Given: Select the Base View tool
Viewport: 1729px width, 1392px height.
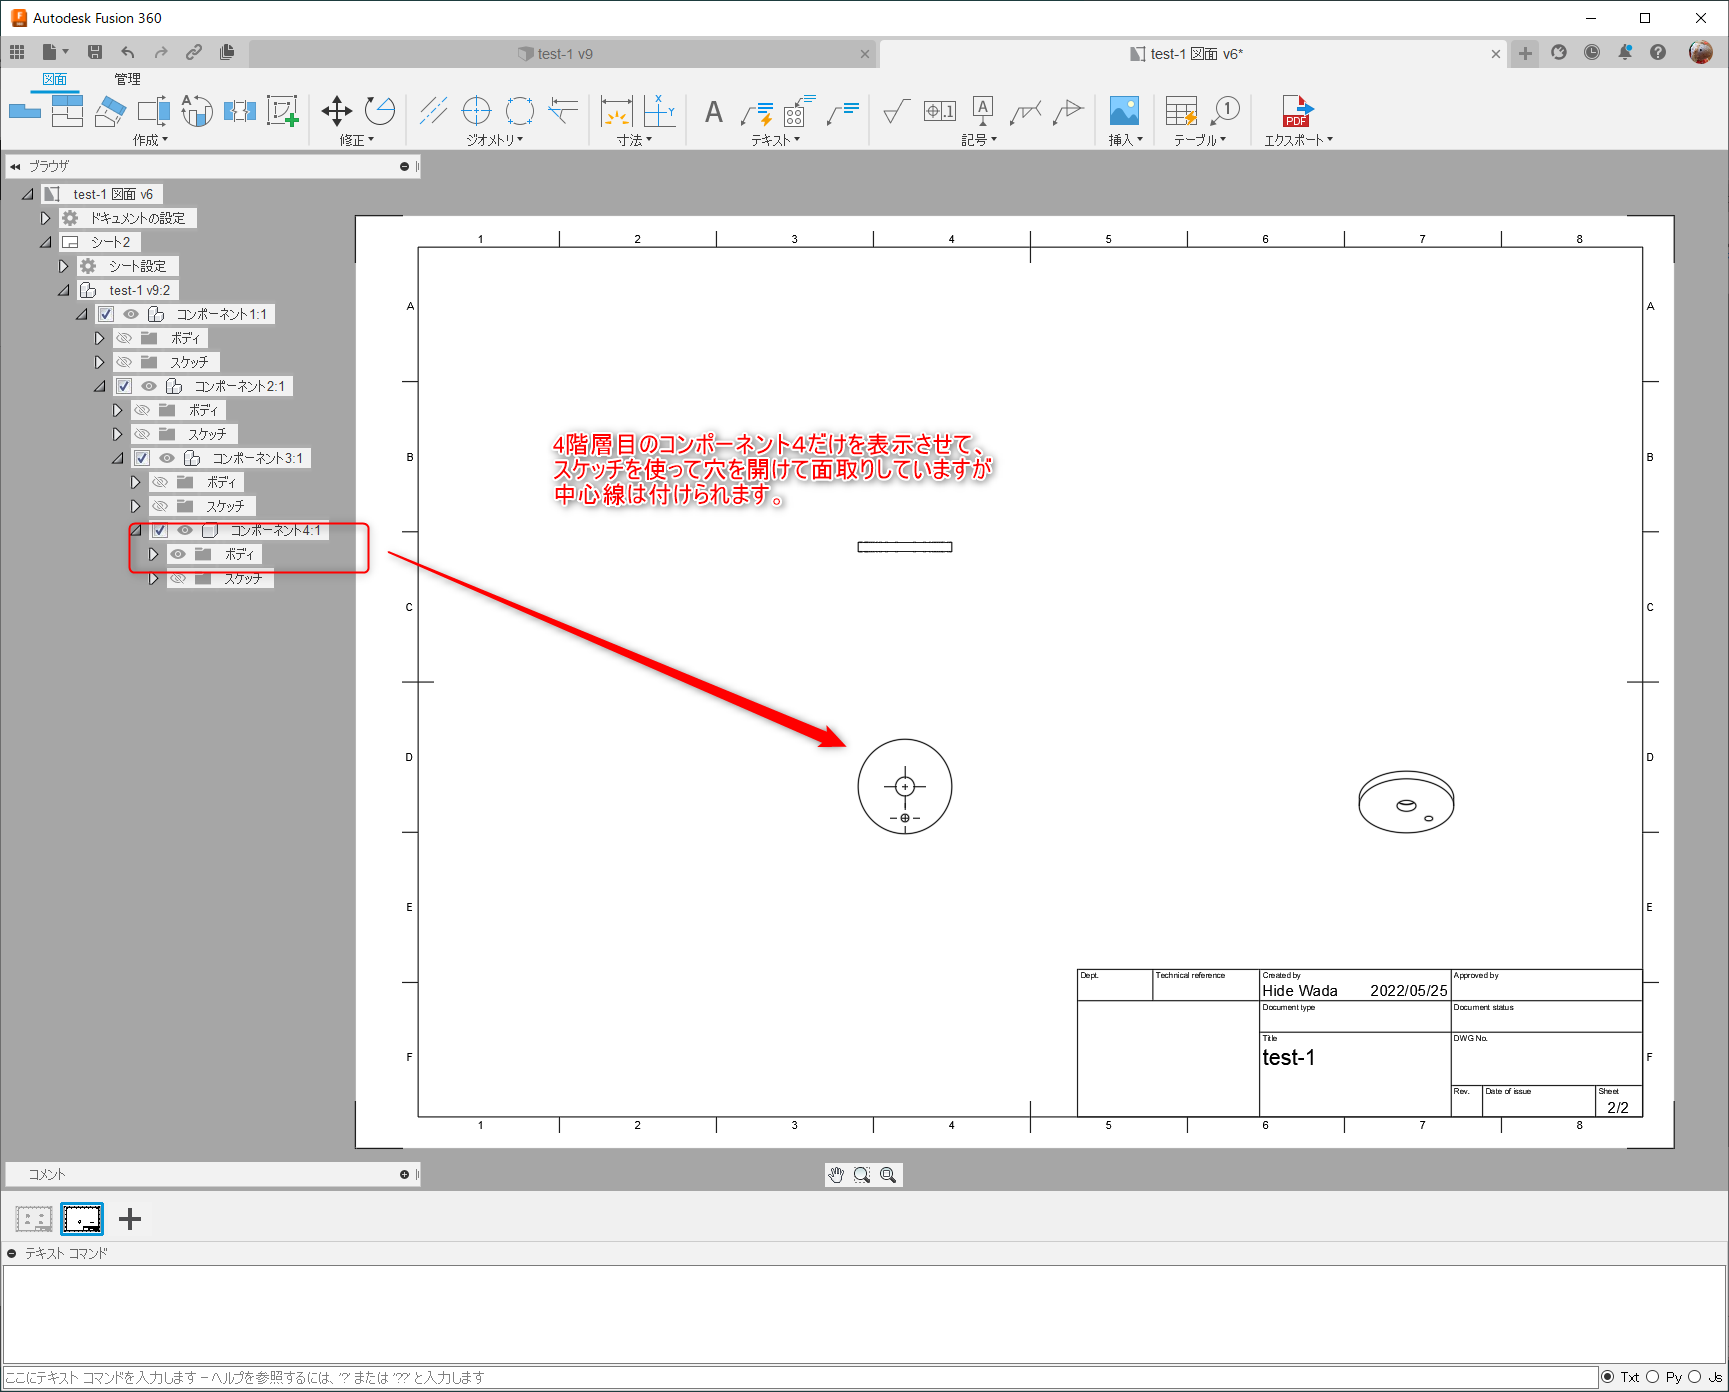Looking at the screenshot, I should 24,111.
